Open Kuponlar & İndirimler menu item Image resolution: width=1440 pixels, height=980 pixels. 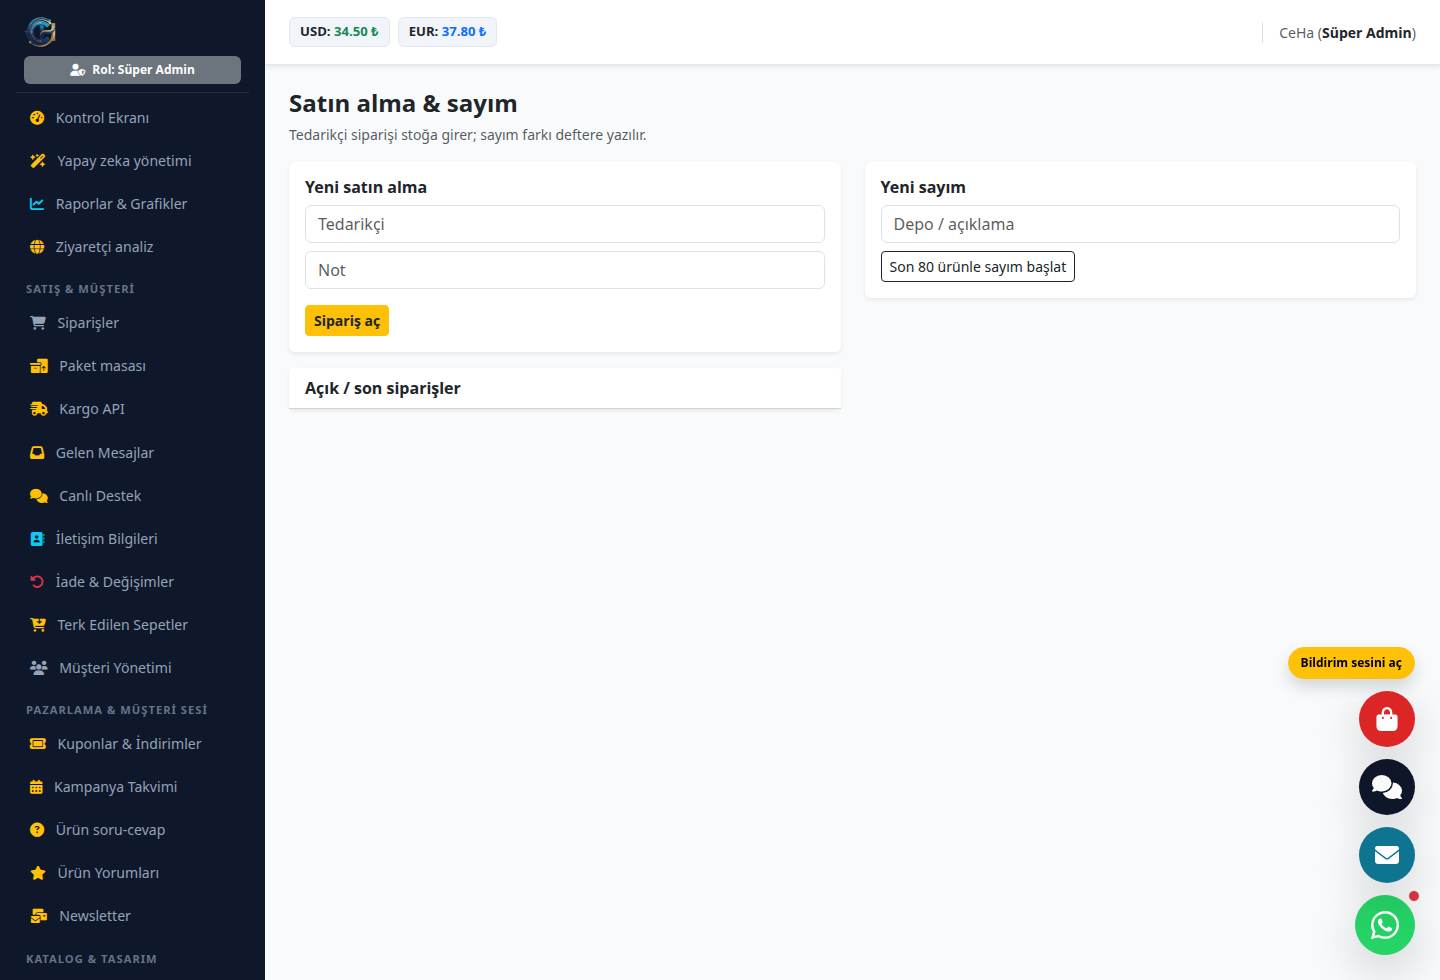[132, 744]
